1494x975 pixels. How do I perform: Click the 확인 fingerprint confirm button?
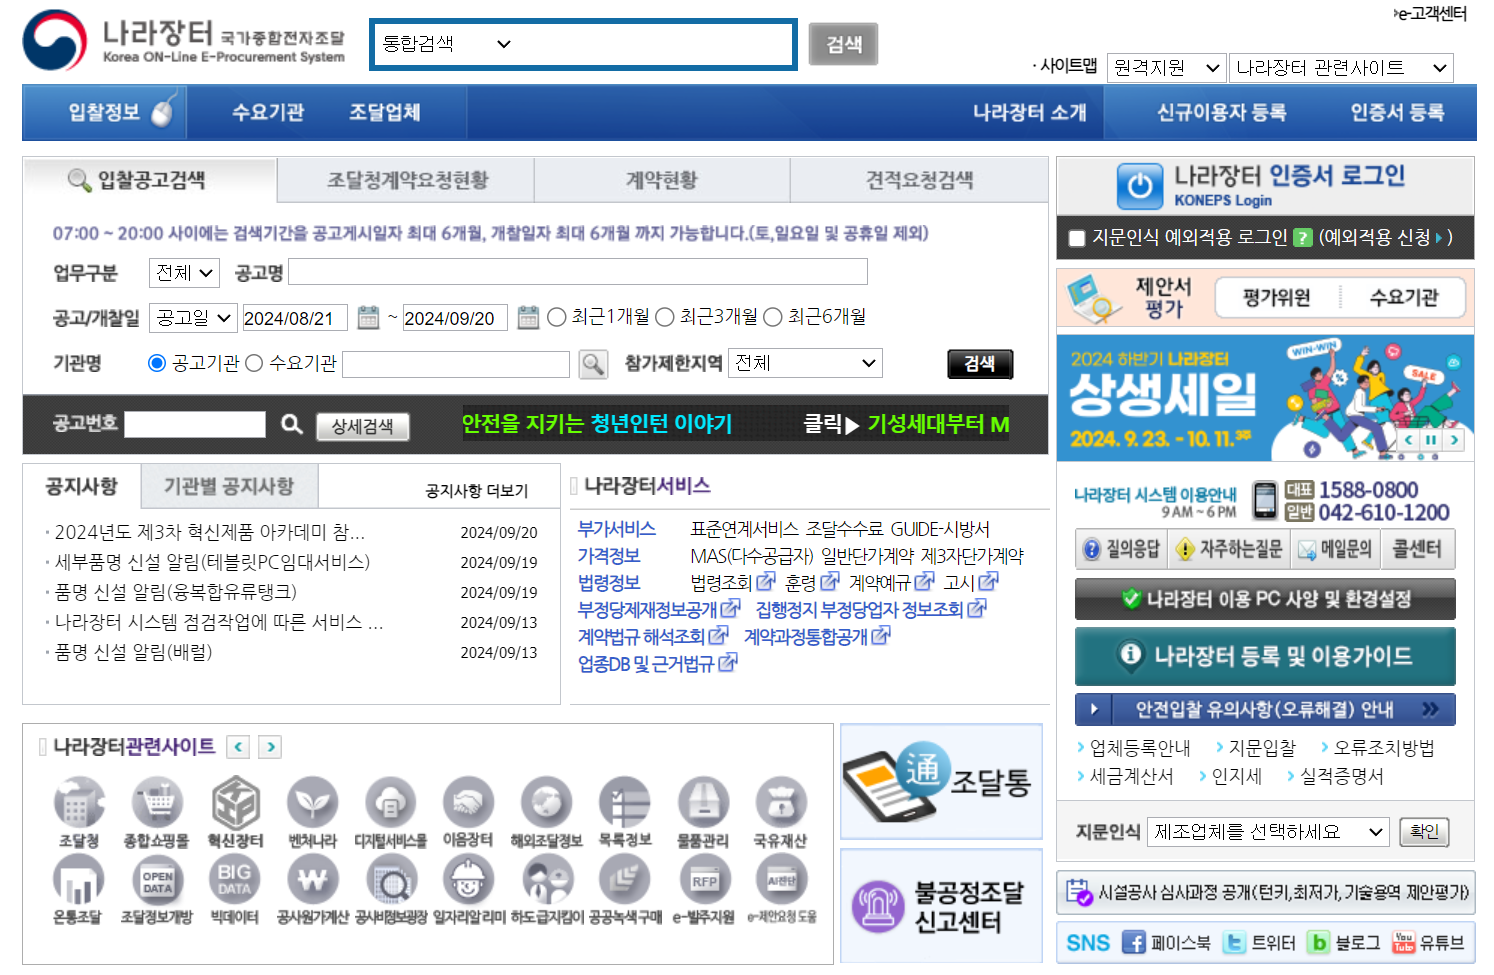pos(1424,832)
